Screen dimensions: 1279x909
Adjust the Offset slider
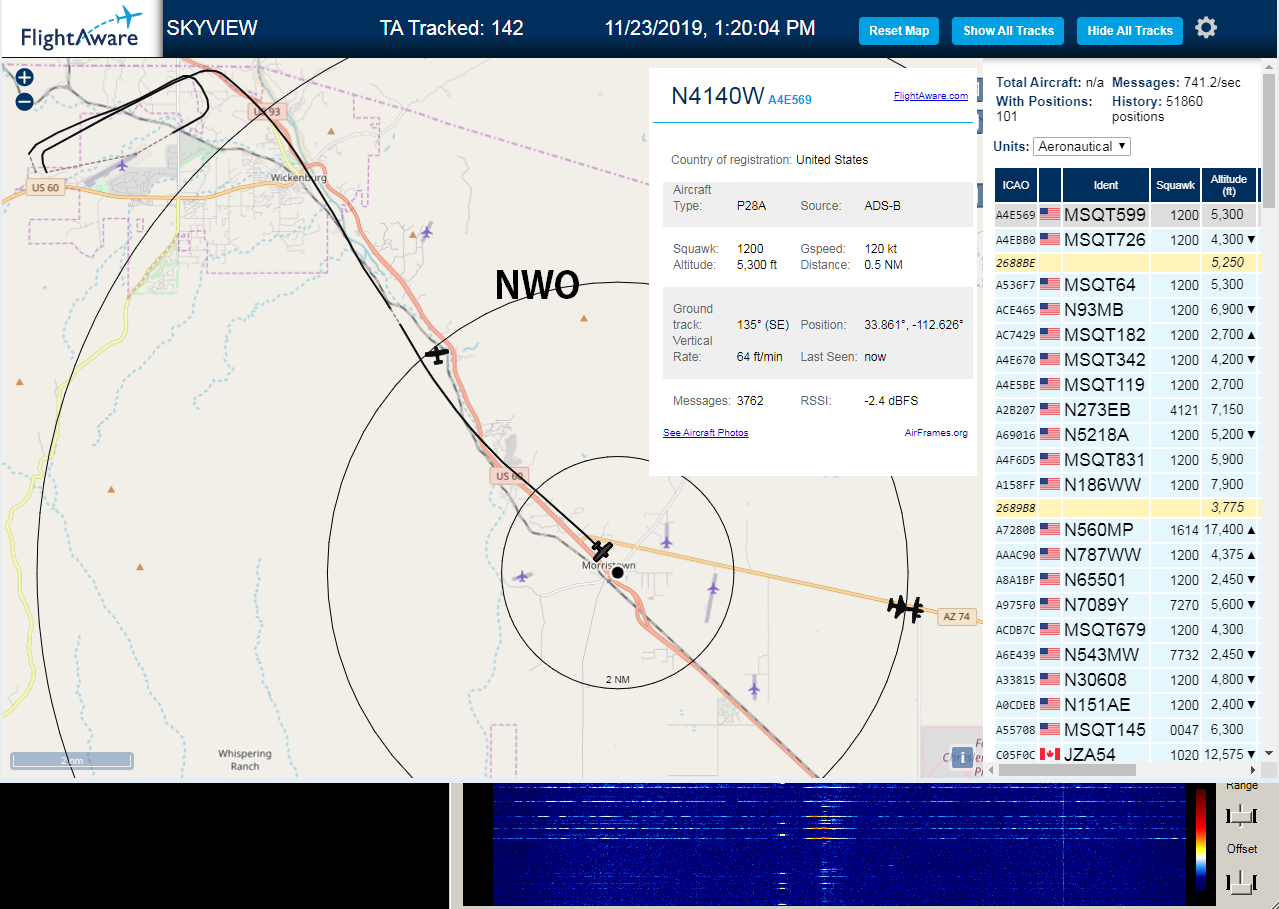click(x=1241, y=881)
